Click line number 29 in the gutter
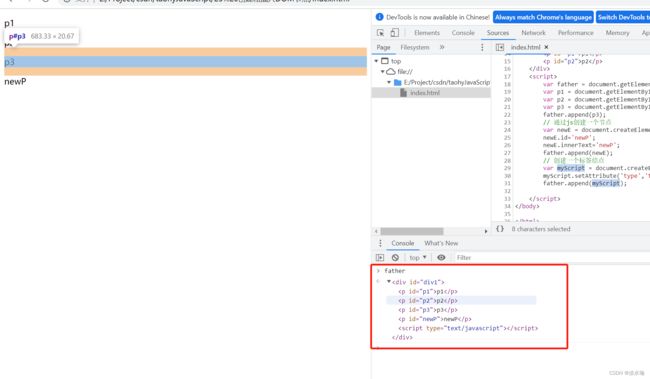Viewport: 650px width, 379px height. (x=507, y=168)
